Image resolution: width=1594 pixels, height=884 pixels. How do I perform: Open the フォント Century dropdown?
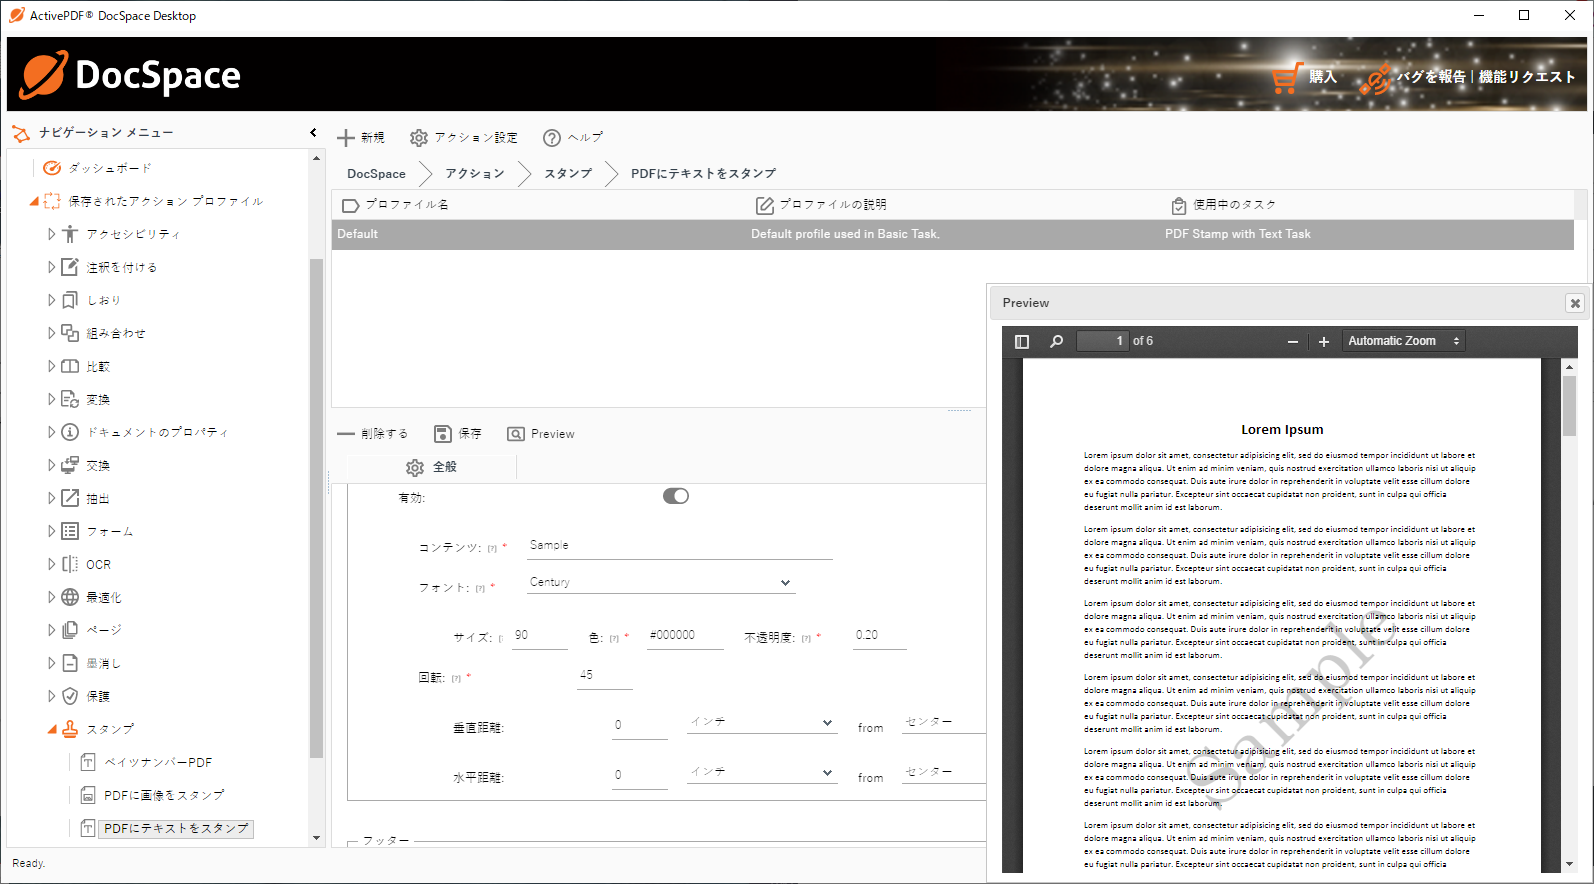661,582
